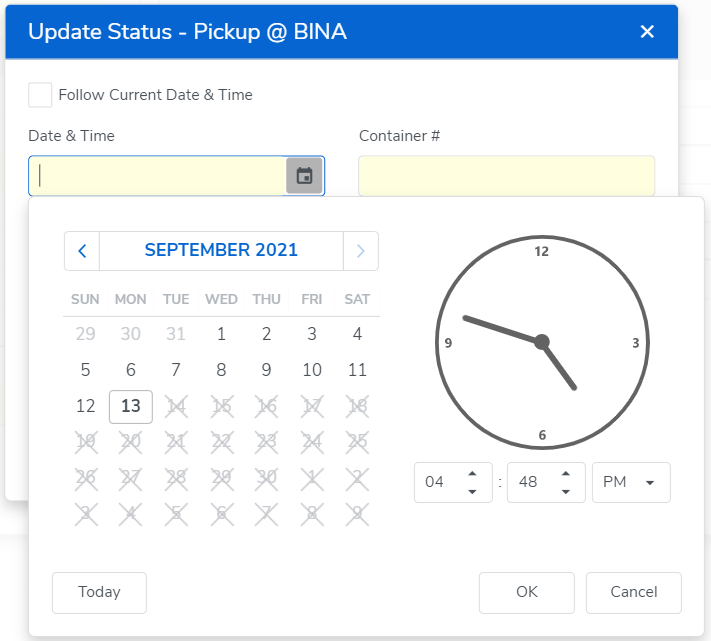Go to previous month using left chevron

pyautogui.click(x=82, y=251)
